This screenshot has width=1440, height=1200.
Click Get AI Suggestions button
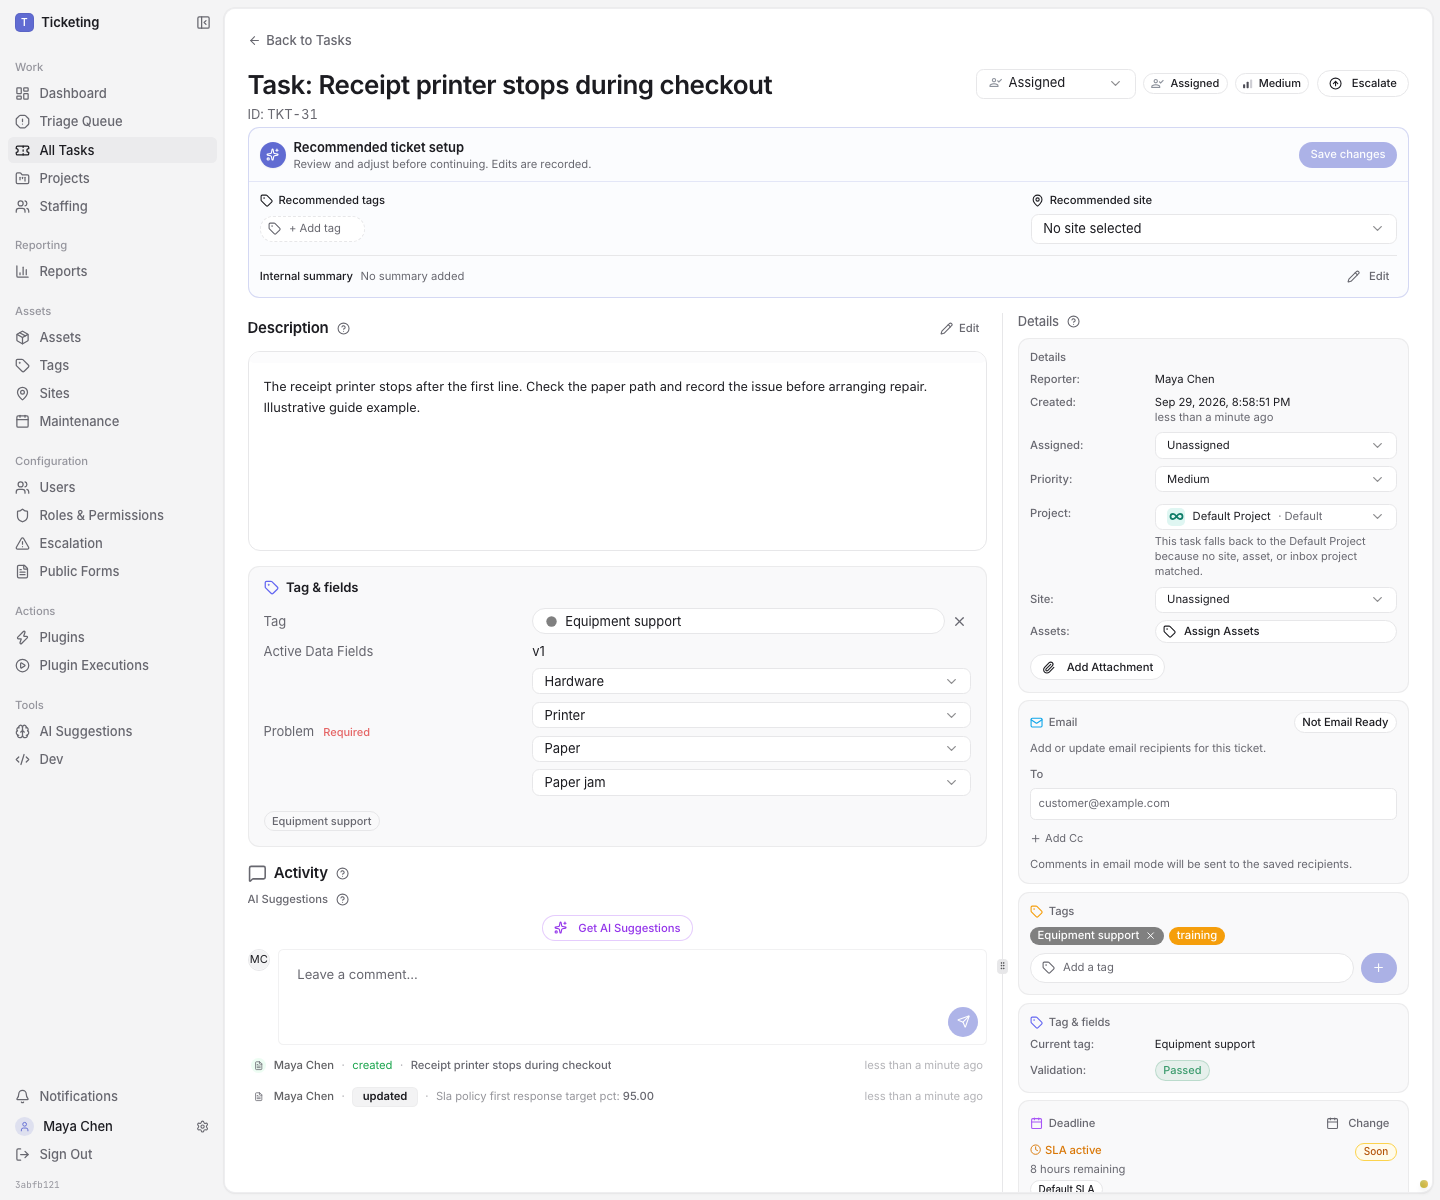tap(617, 928)
